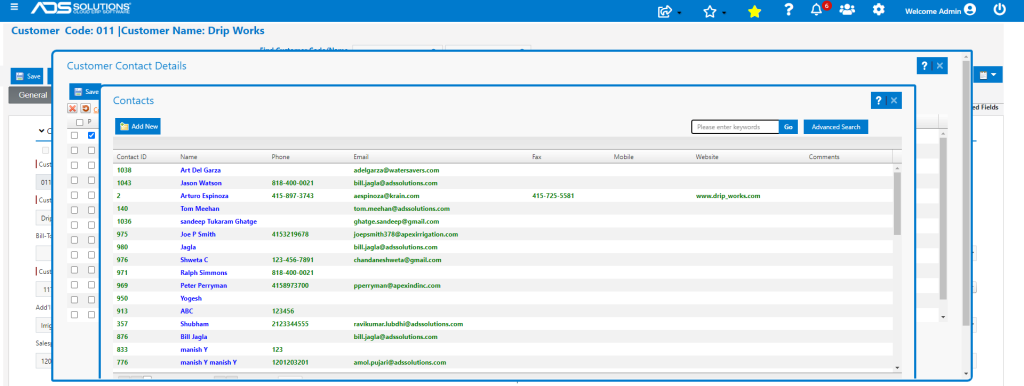Uncheck the checked P column checkbox
This screenshot has height=386, width=1024.
click(x=91, y=135)
